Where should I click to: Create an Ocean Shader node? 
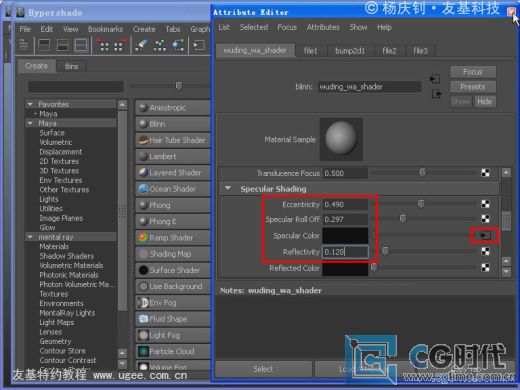point(172,189)
